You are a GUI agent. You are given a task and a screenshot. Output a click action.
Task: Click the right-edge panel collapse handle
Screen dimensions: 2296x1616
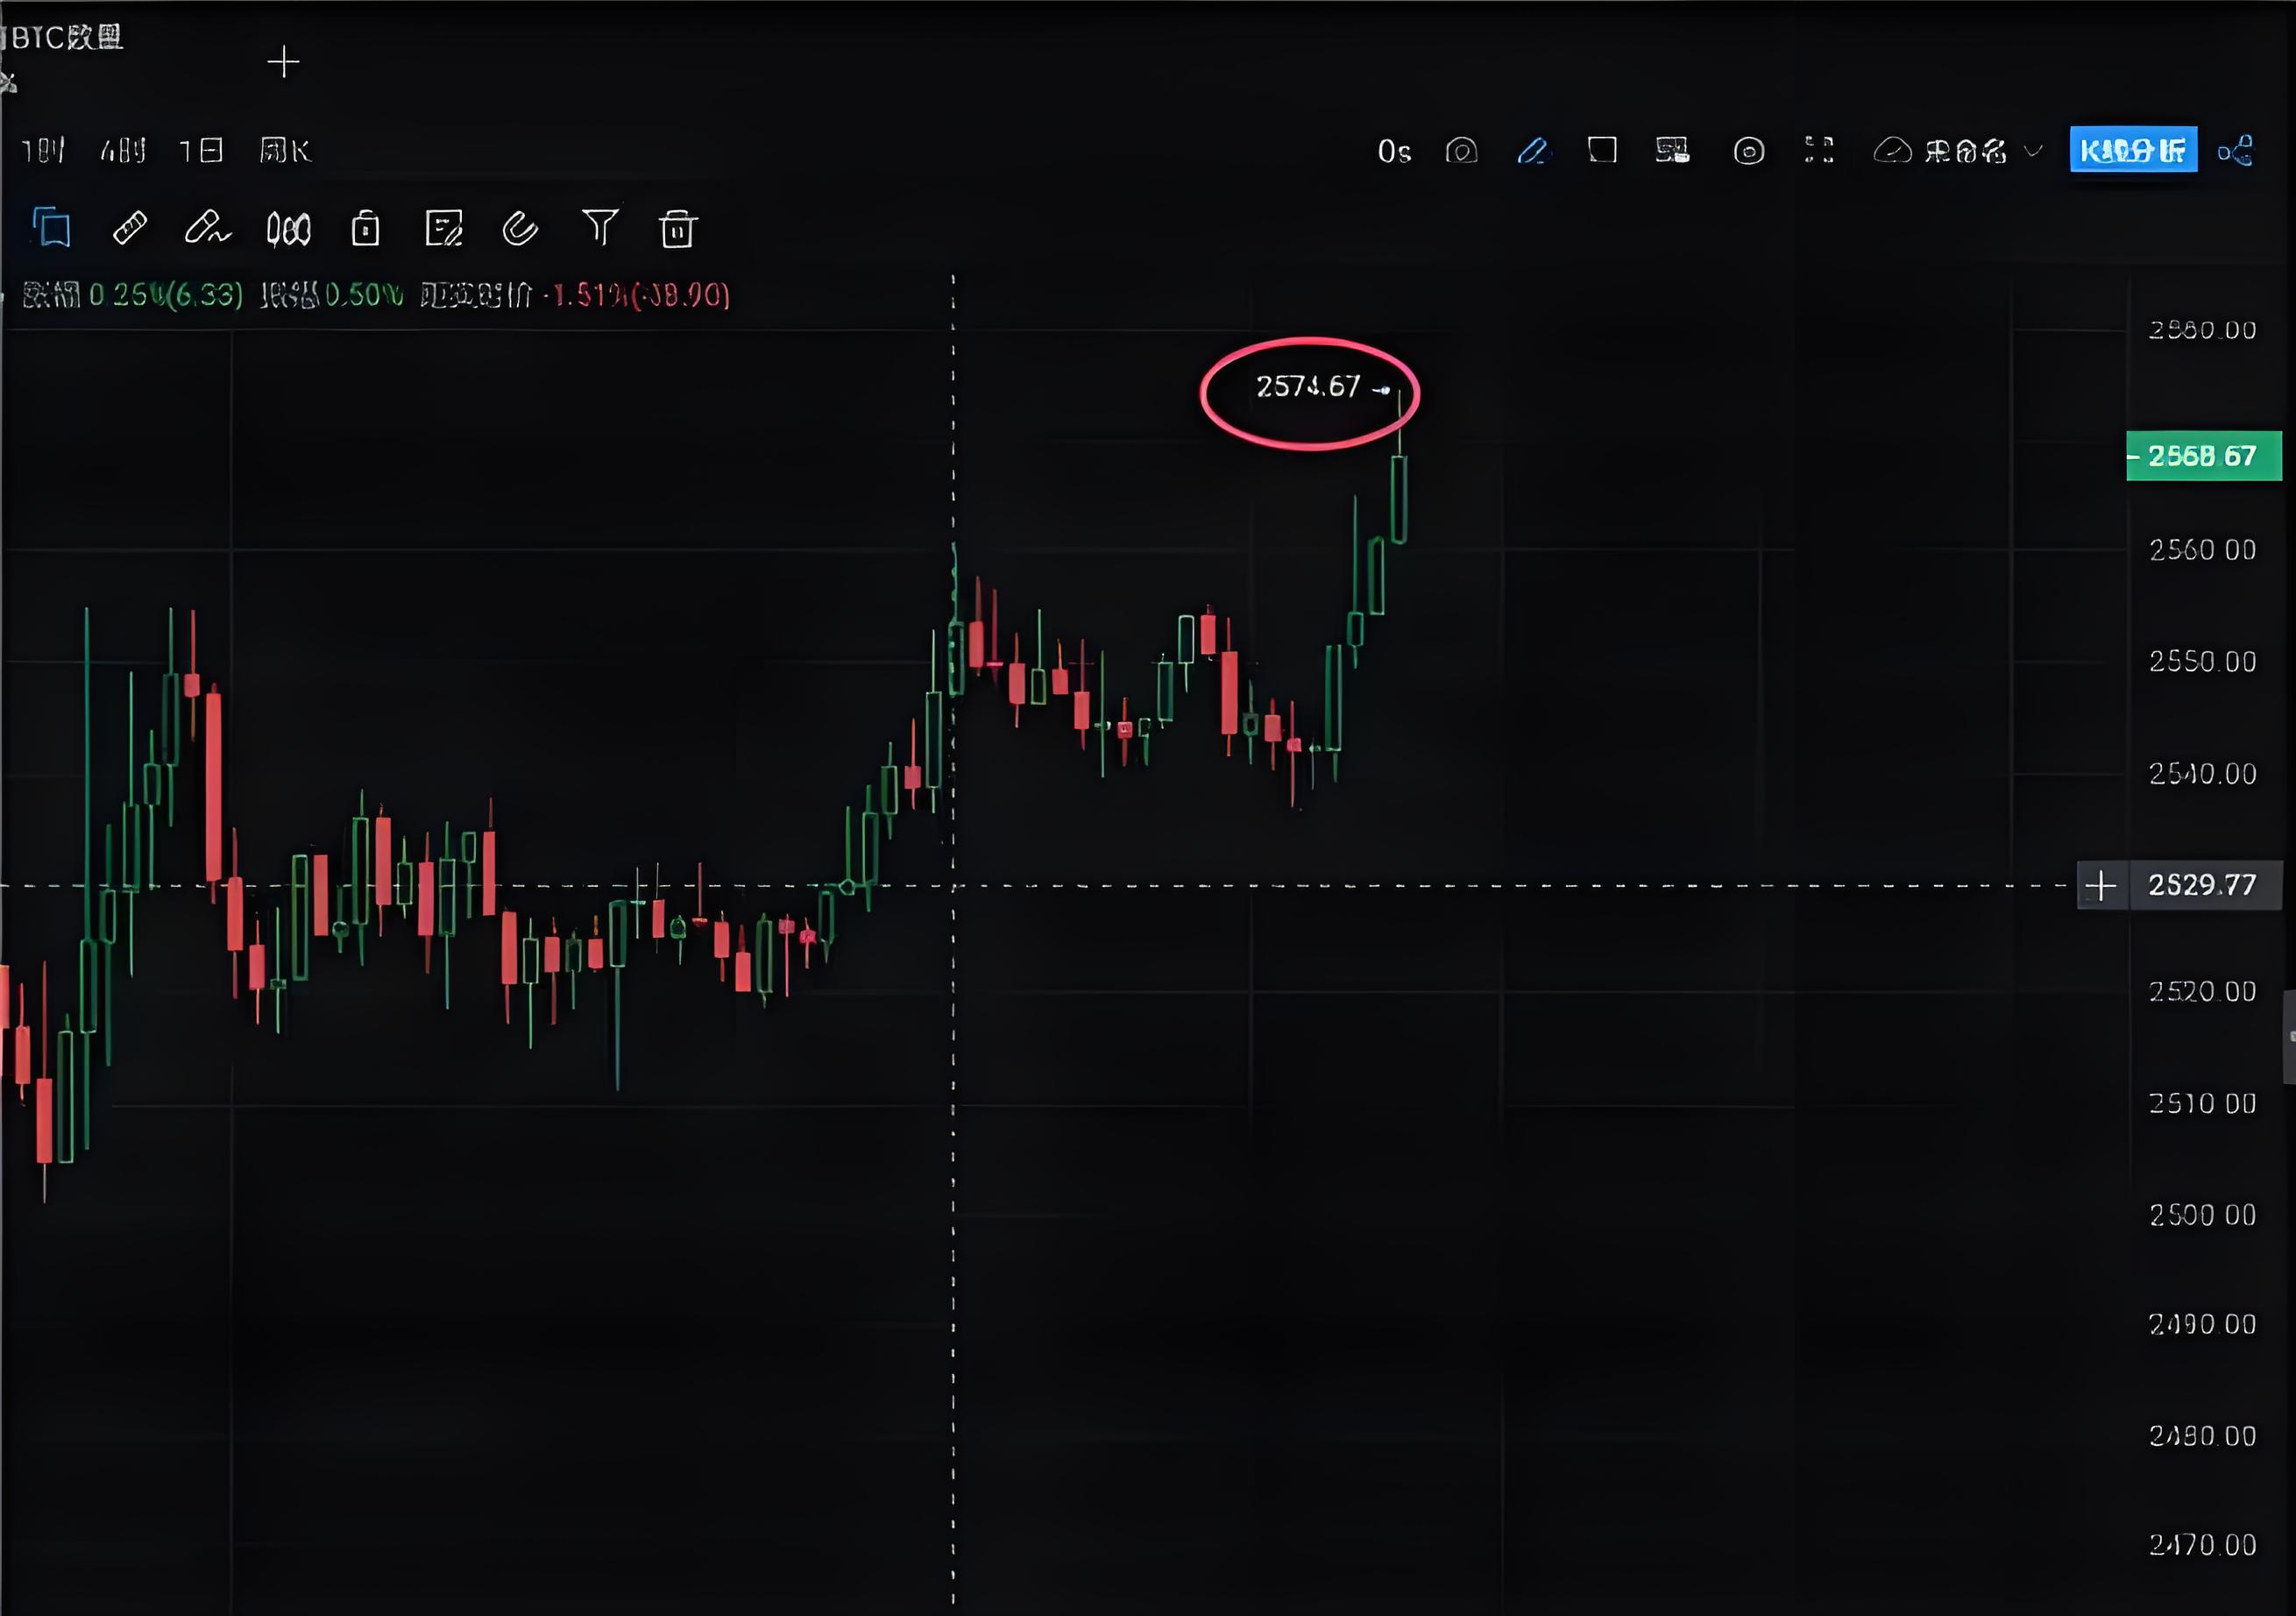pyautogui.click(x=2289, y=1037)
